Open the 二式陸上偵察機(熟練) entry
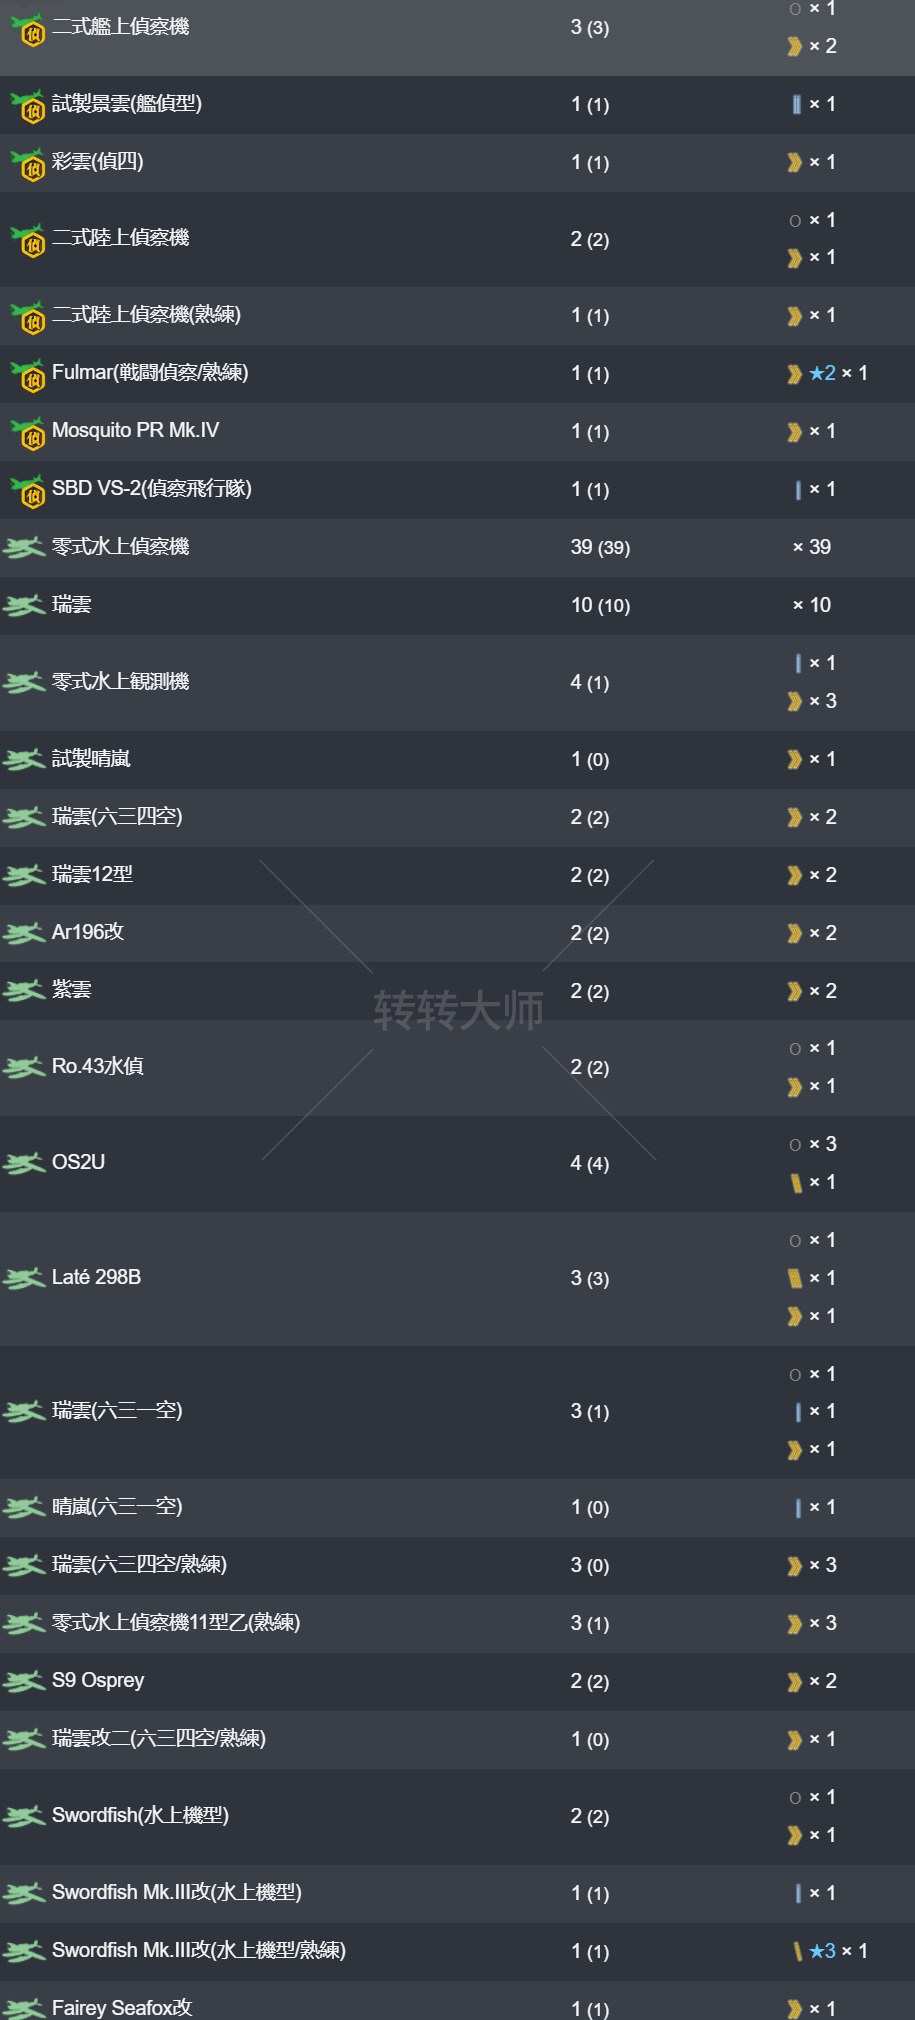Image resolution: width=915 pixels, height=2020 pixels. pos(146,314)
